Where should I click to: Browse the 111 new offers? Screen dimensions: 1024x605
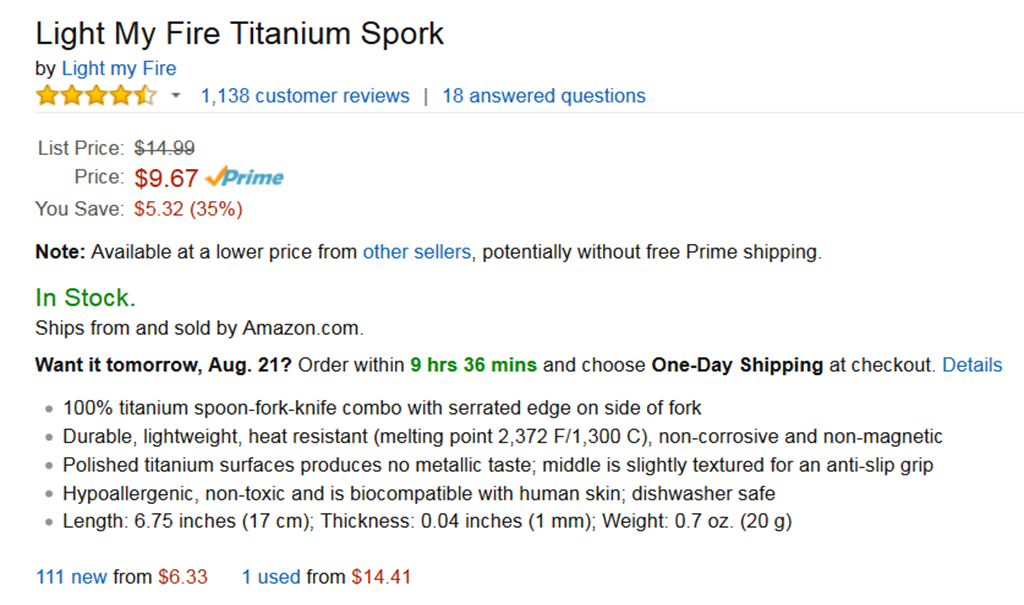tap(71, 577)
